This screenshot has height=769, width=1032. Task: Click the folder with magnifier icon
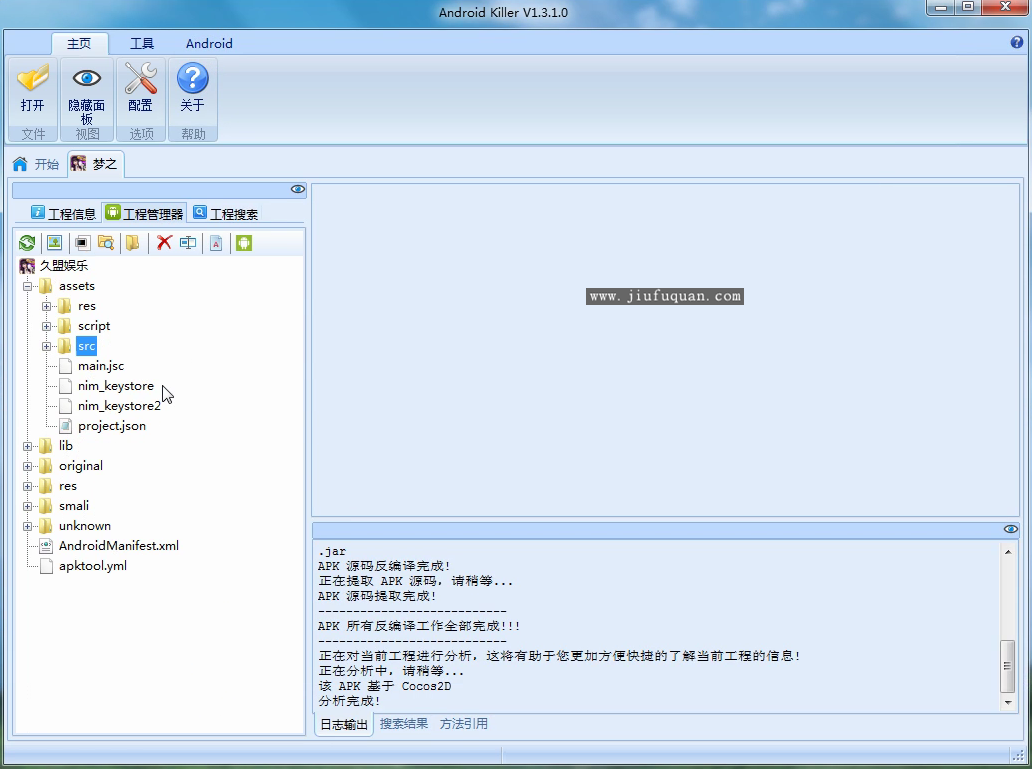click(x=106, y=243)
